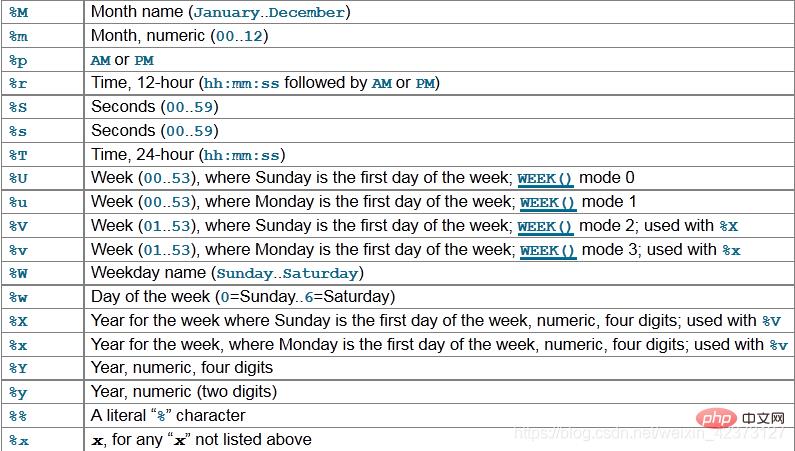Click the 'A literal % character' description

[x=168, y=415]
